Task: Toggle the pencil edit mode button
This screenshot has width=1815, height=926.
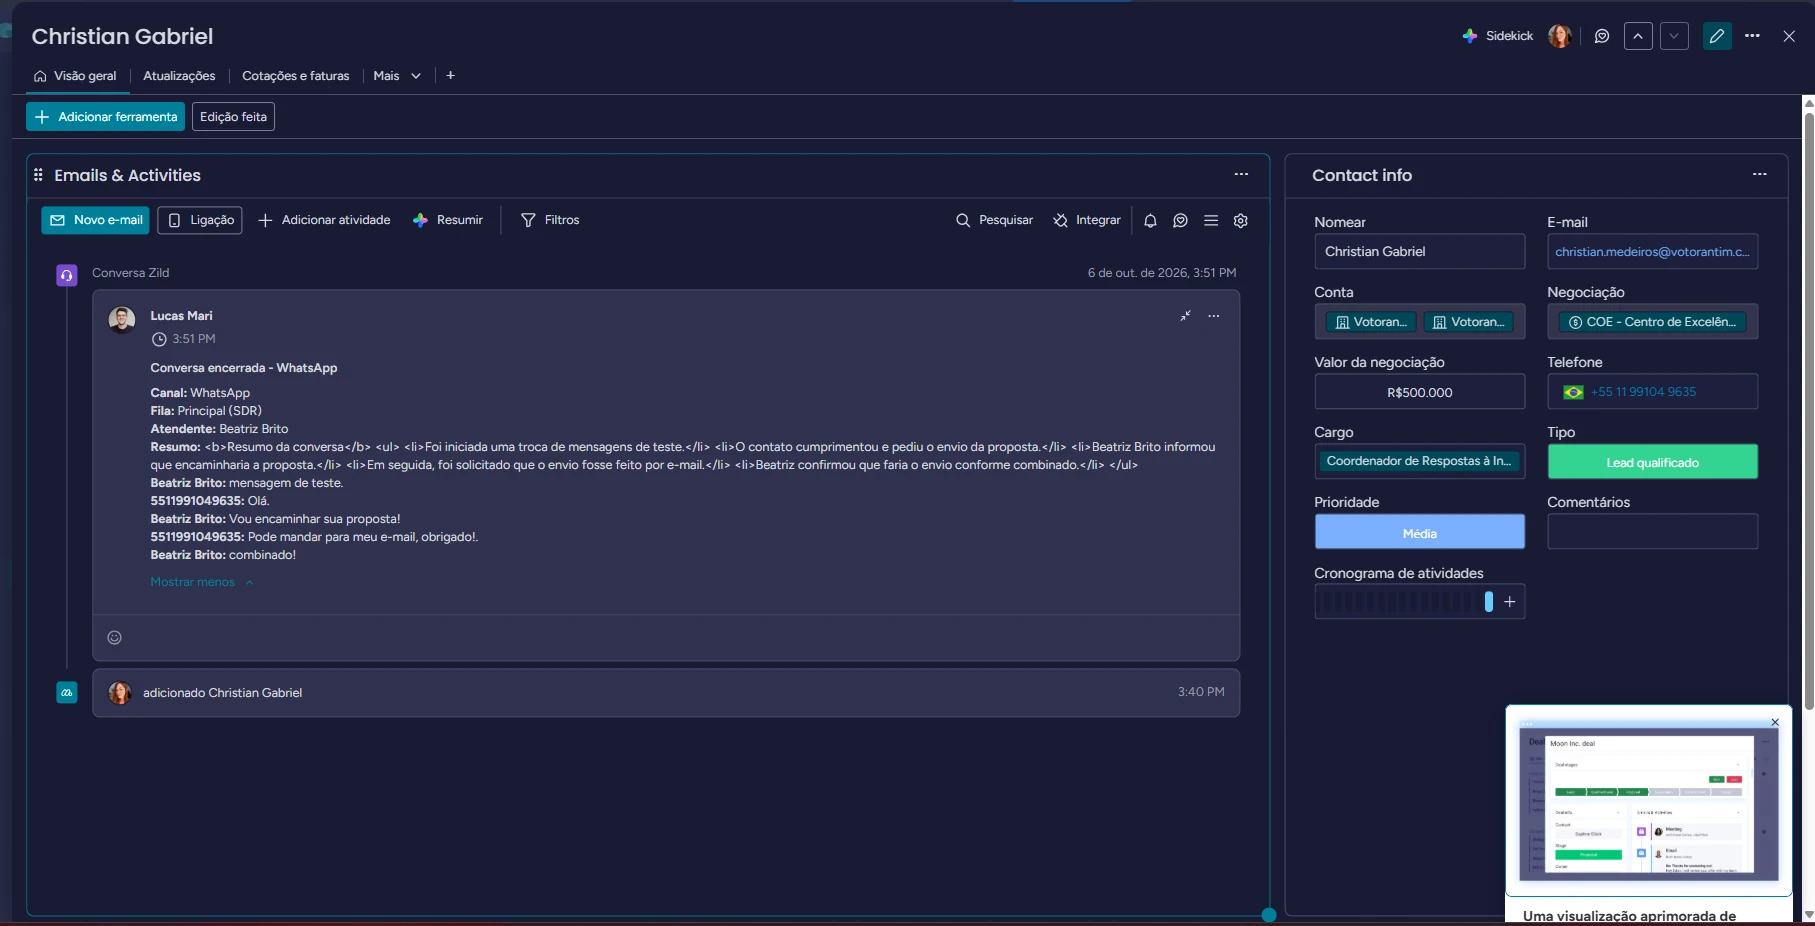Action: point(1717,36)
